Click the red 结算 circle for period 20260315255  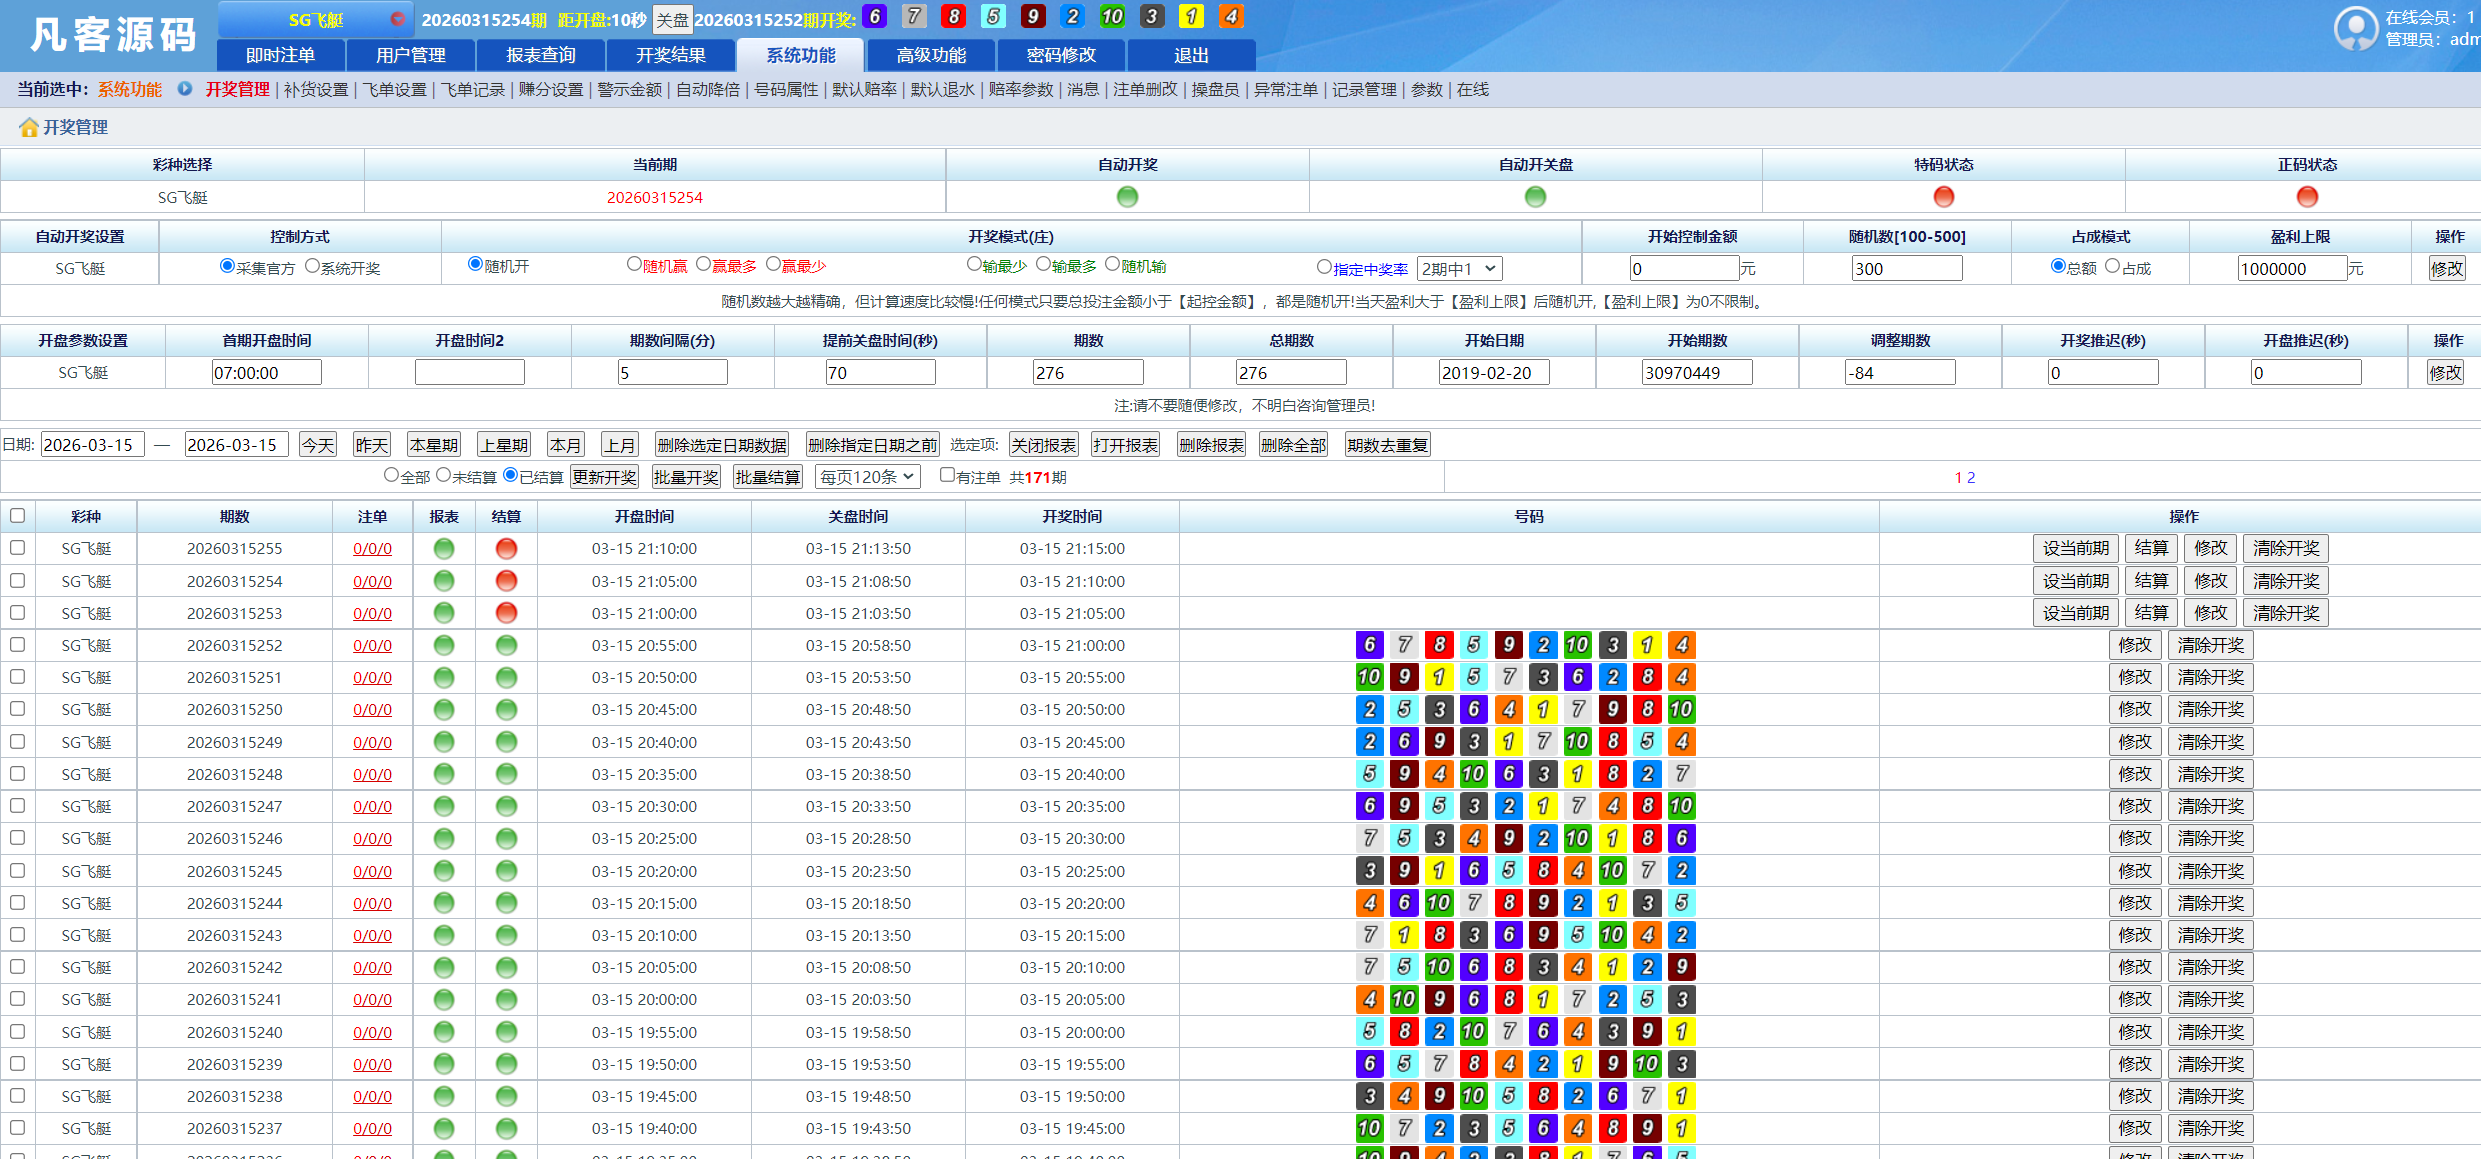point(505,548)
